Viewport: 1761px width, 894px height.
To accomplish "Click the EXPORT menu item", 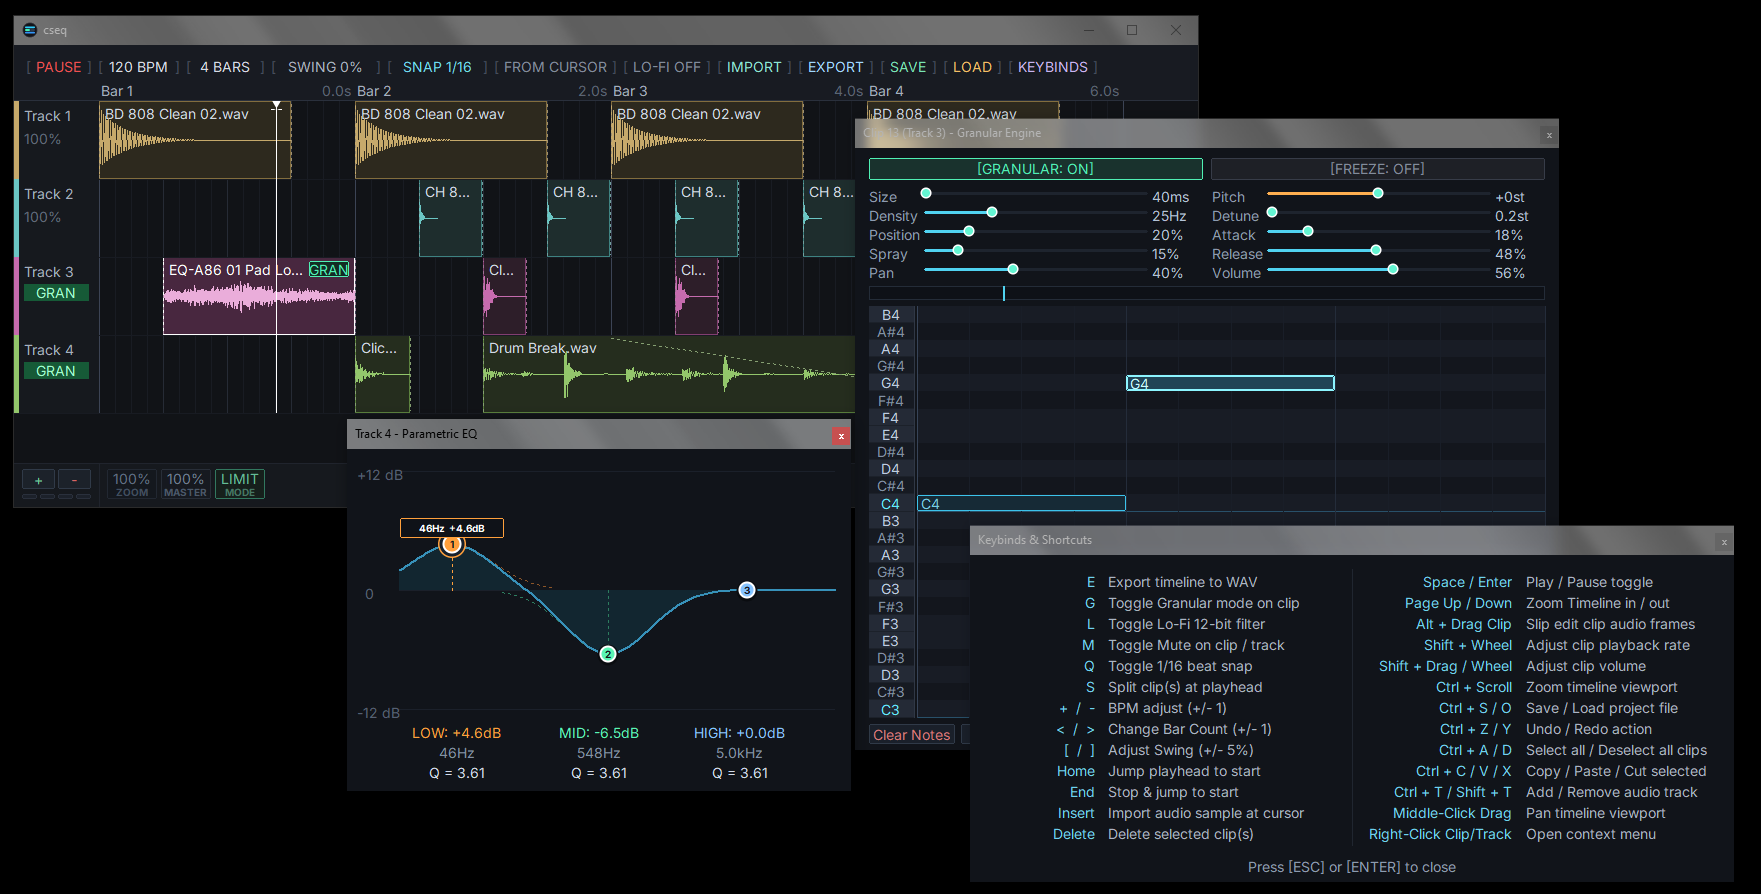I will tap(835, 67).
